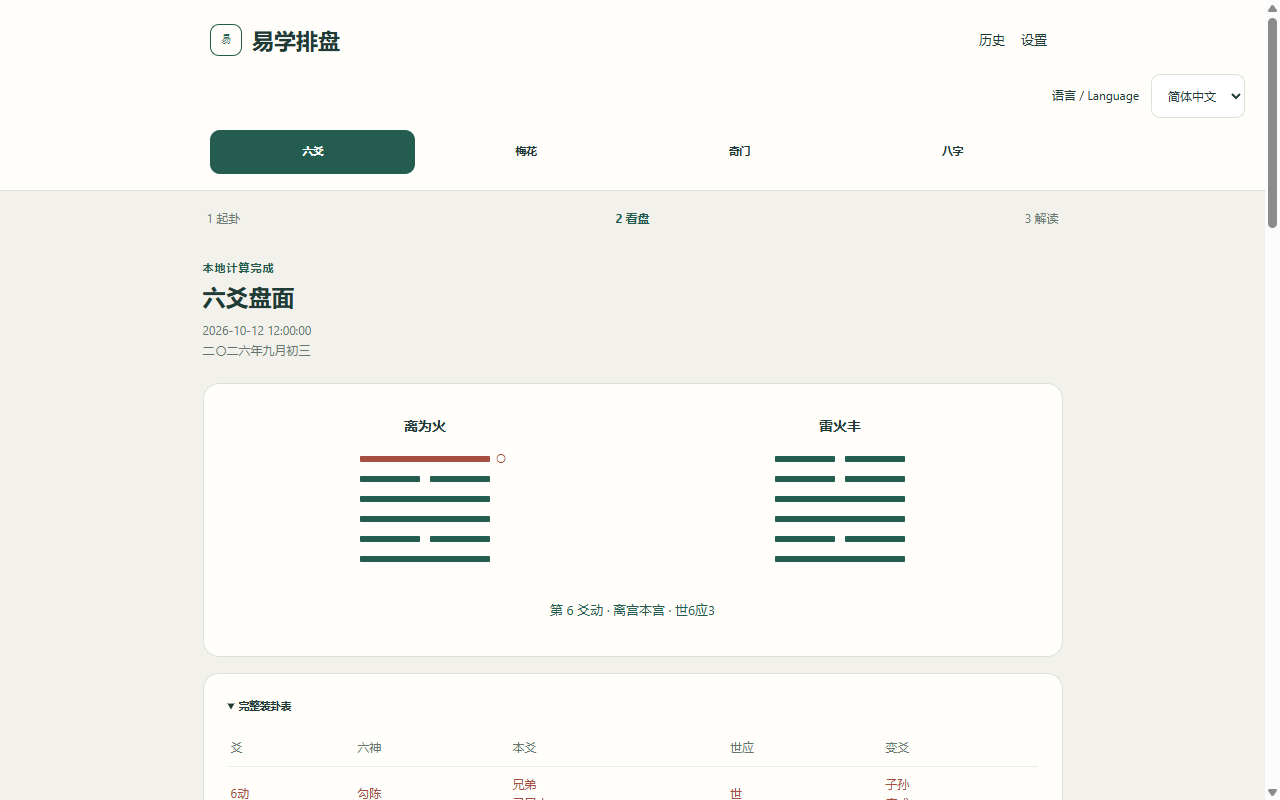Click the red top line of 离为火
The image size is (1280, 800).
(x=425, y=459)
